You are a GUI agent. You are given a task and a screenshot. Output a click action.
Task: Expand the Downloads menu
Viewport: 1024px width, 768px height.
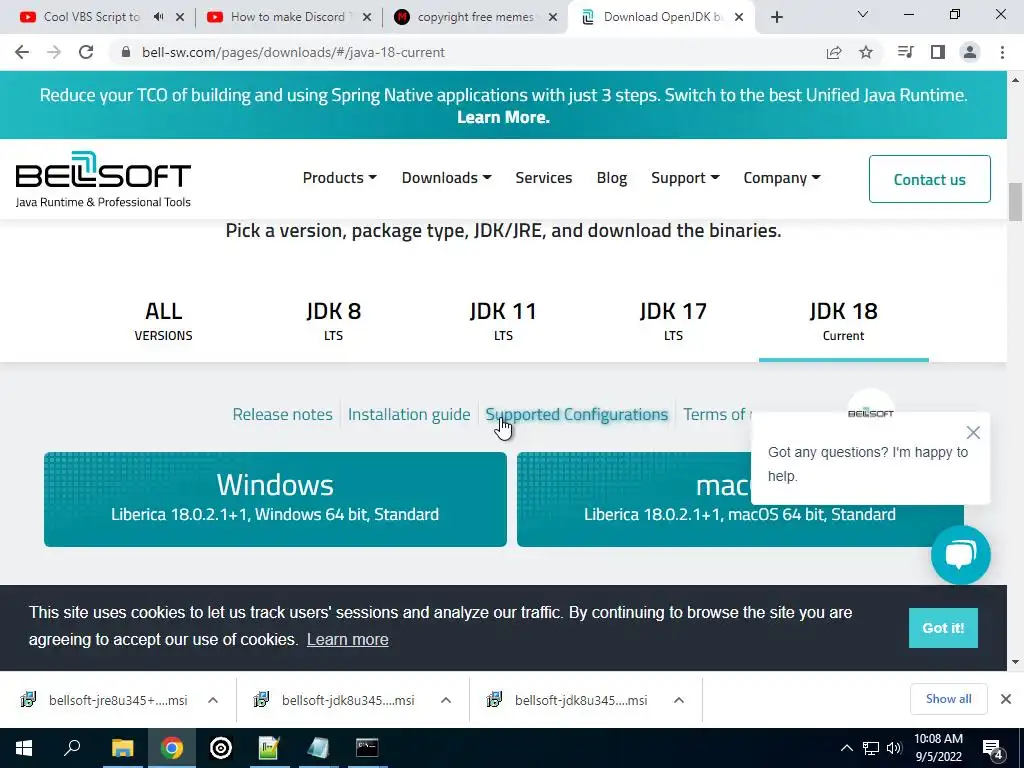[x=447, y=178]
